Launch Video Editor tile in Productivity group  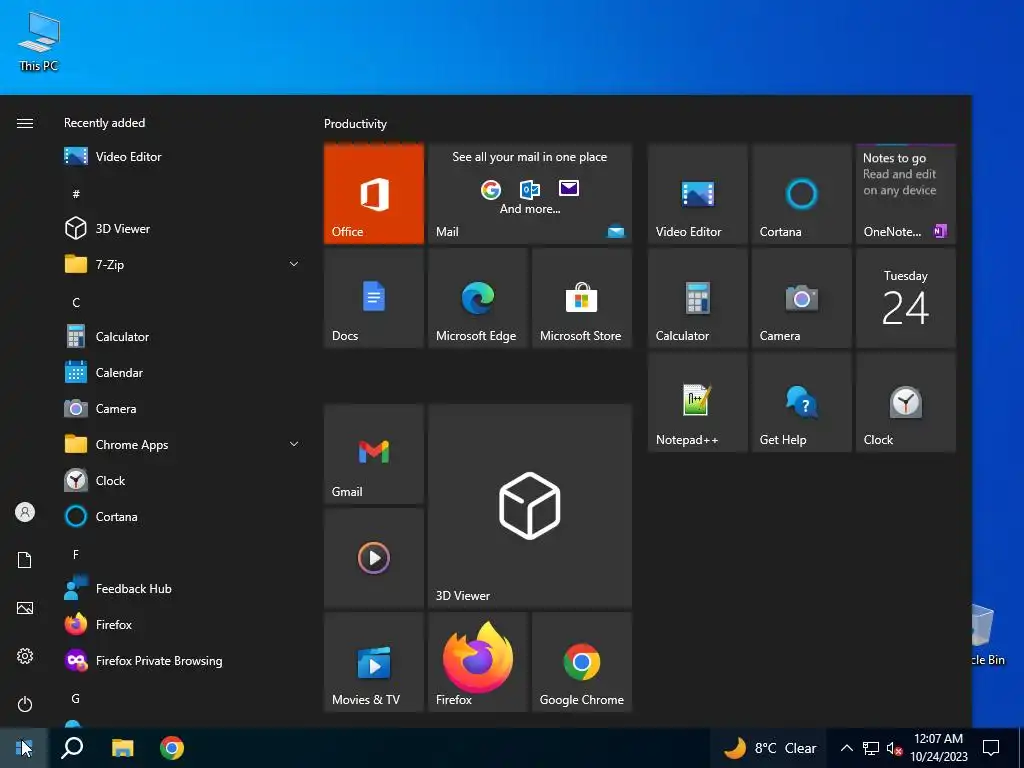[697, 194]
